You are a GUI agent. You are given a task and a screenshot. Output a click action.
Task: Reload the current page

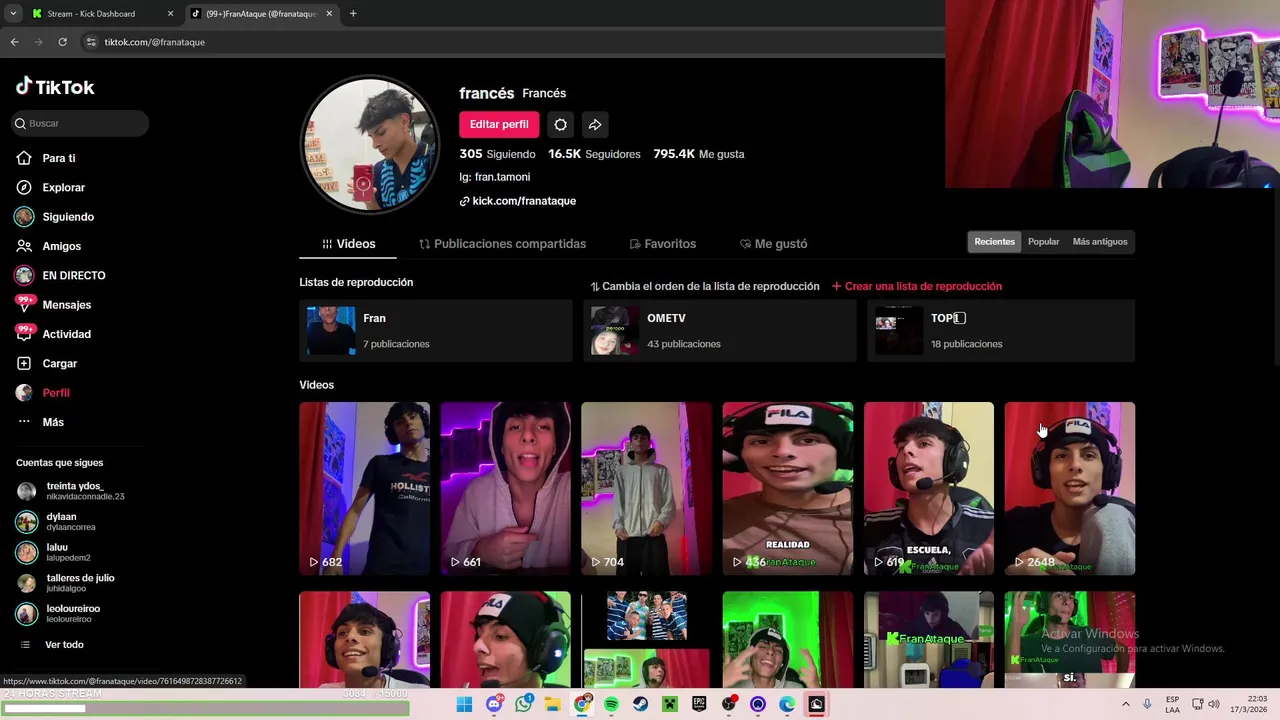[62, 42]
